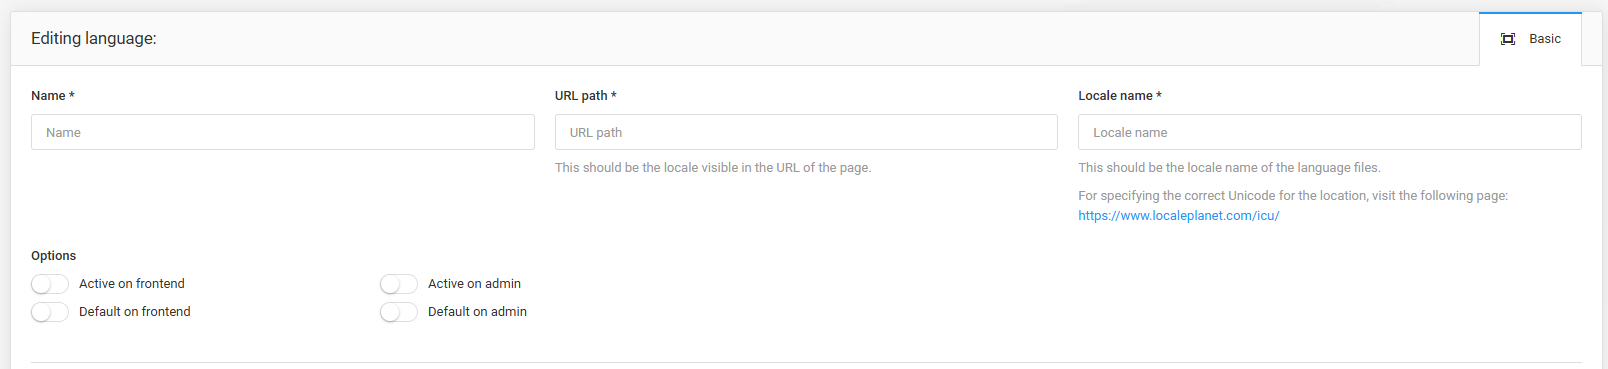
Task: Select the Locale name input field
Action: point(1330,132)
